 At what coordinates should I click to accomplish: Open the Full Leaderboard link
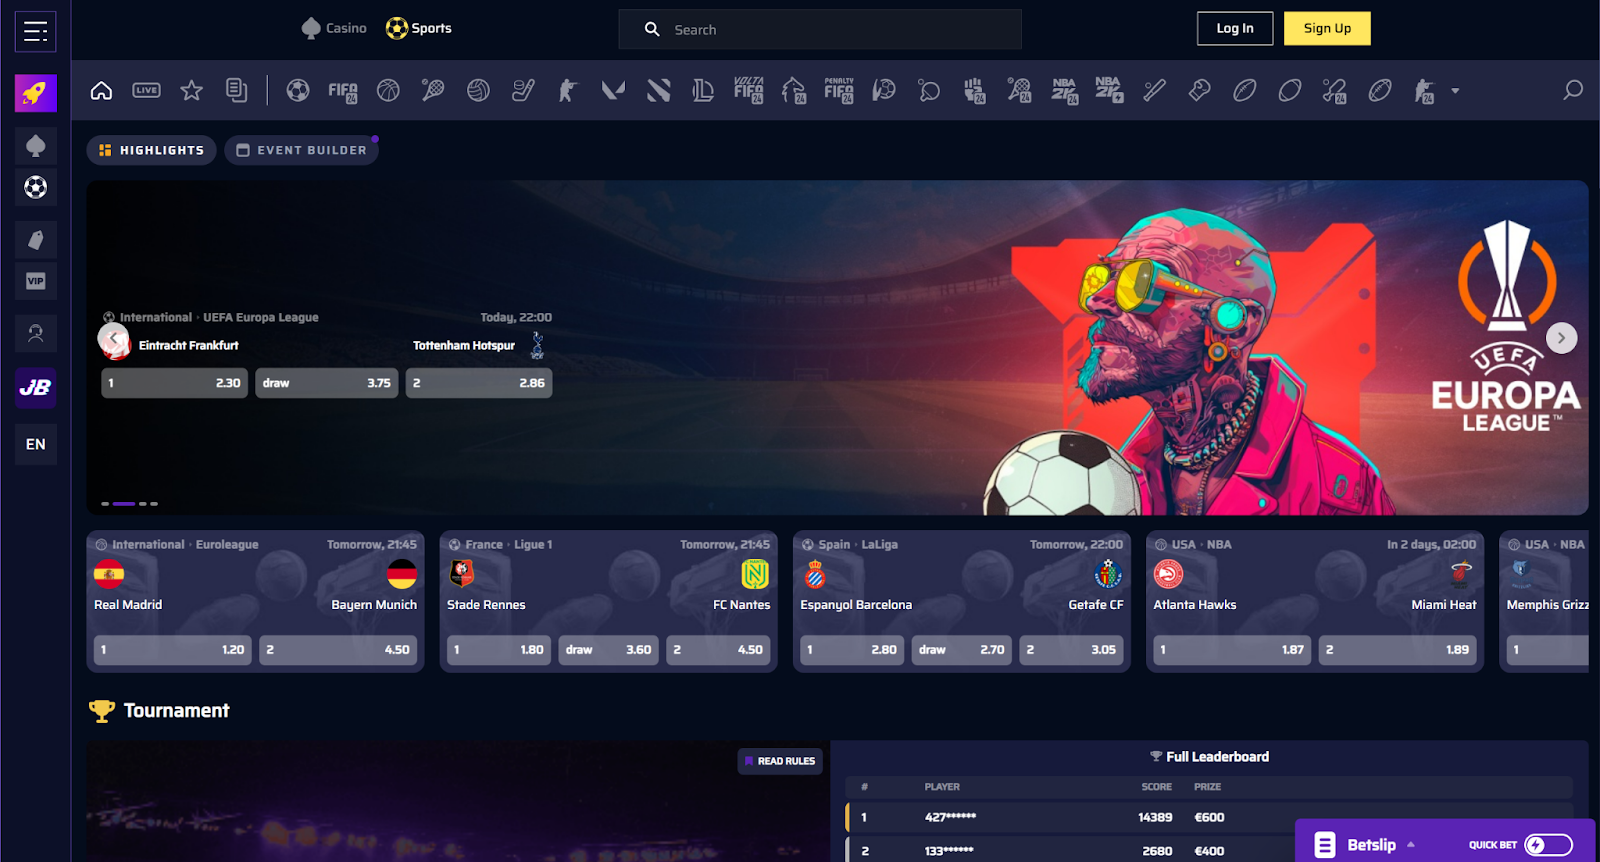(x=1209, y=757)
